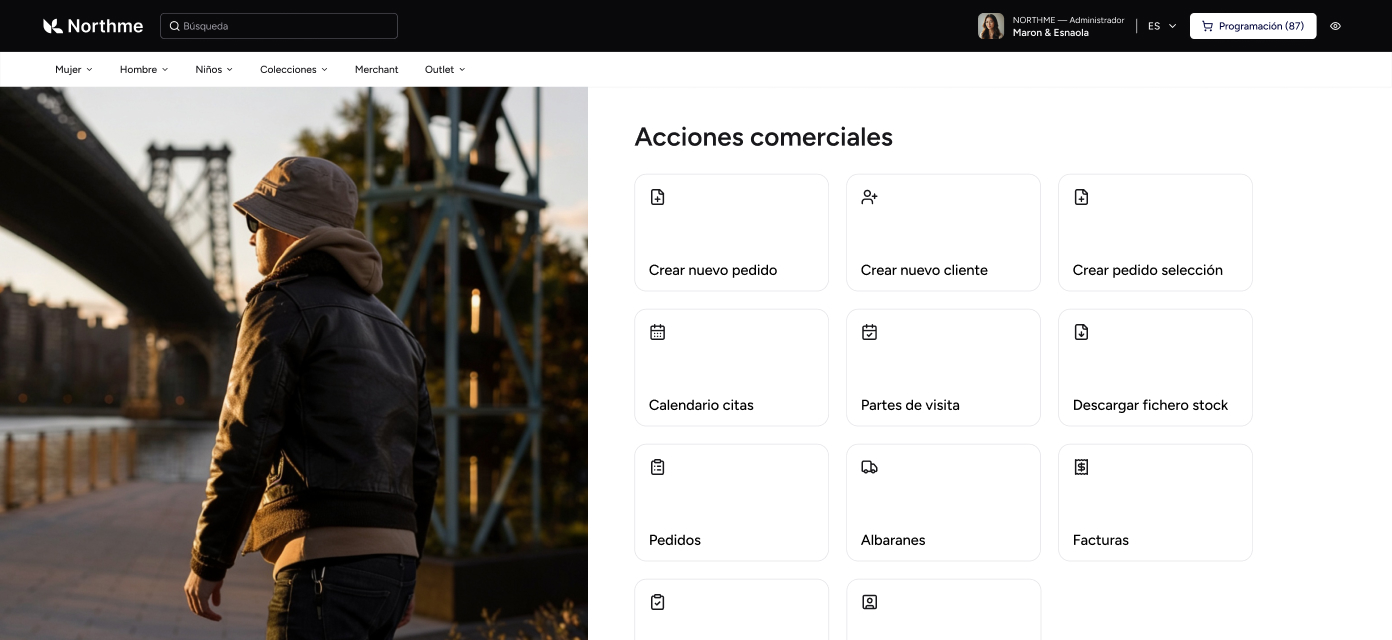Expand the Mujer menu

point(74,69)
